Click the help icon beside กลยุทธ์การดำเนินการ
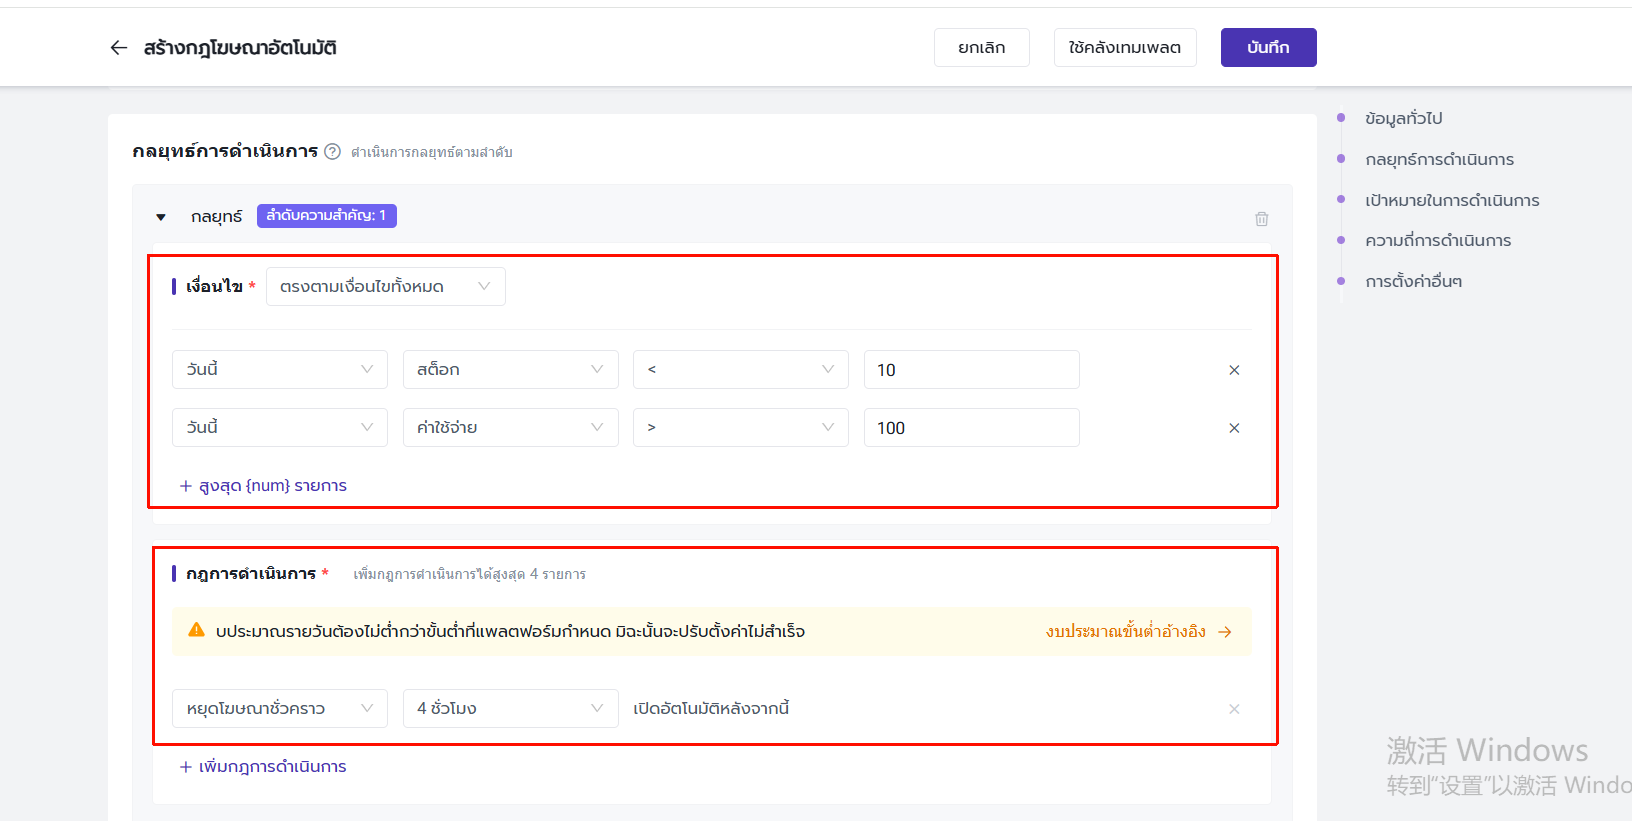This screenshot has width=1632, height=821. (333, 152)
